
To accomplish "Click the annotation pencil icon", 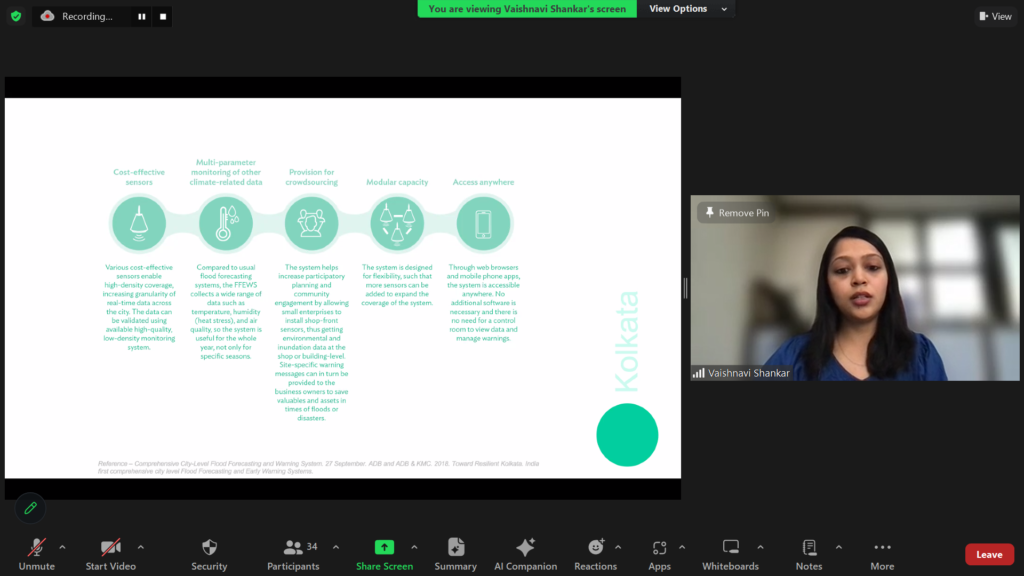I will pyautogui.click(x=31, y=508).
